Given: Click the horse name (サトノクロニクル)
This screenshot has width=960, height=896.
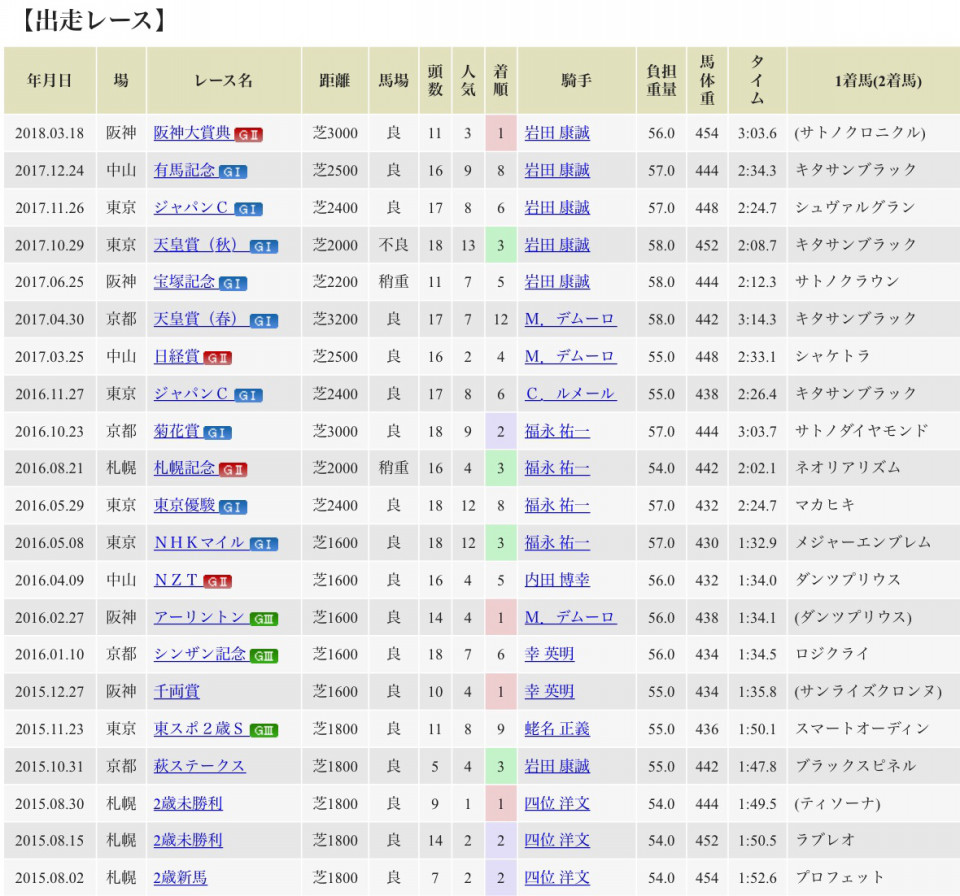Looking at the screenshot, I should tap(860, 133).
